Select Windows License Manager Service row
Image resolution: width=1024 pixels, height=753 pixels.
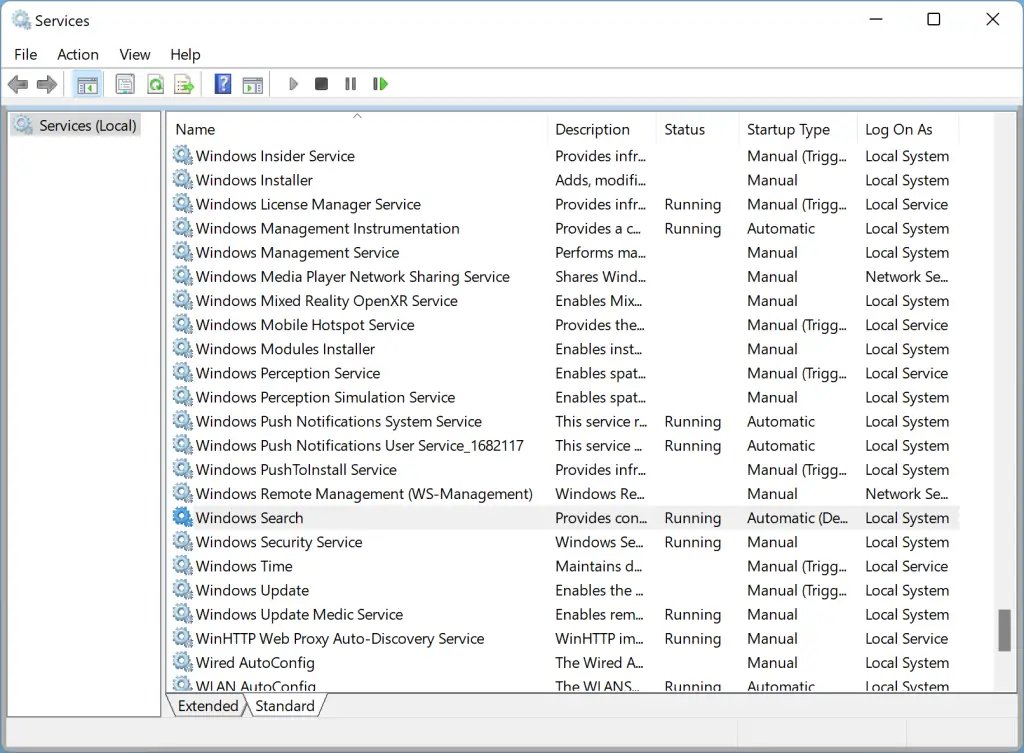[565, 204]
